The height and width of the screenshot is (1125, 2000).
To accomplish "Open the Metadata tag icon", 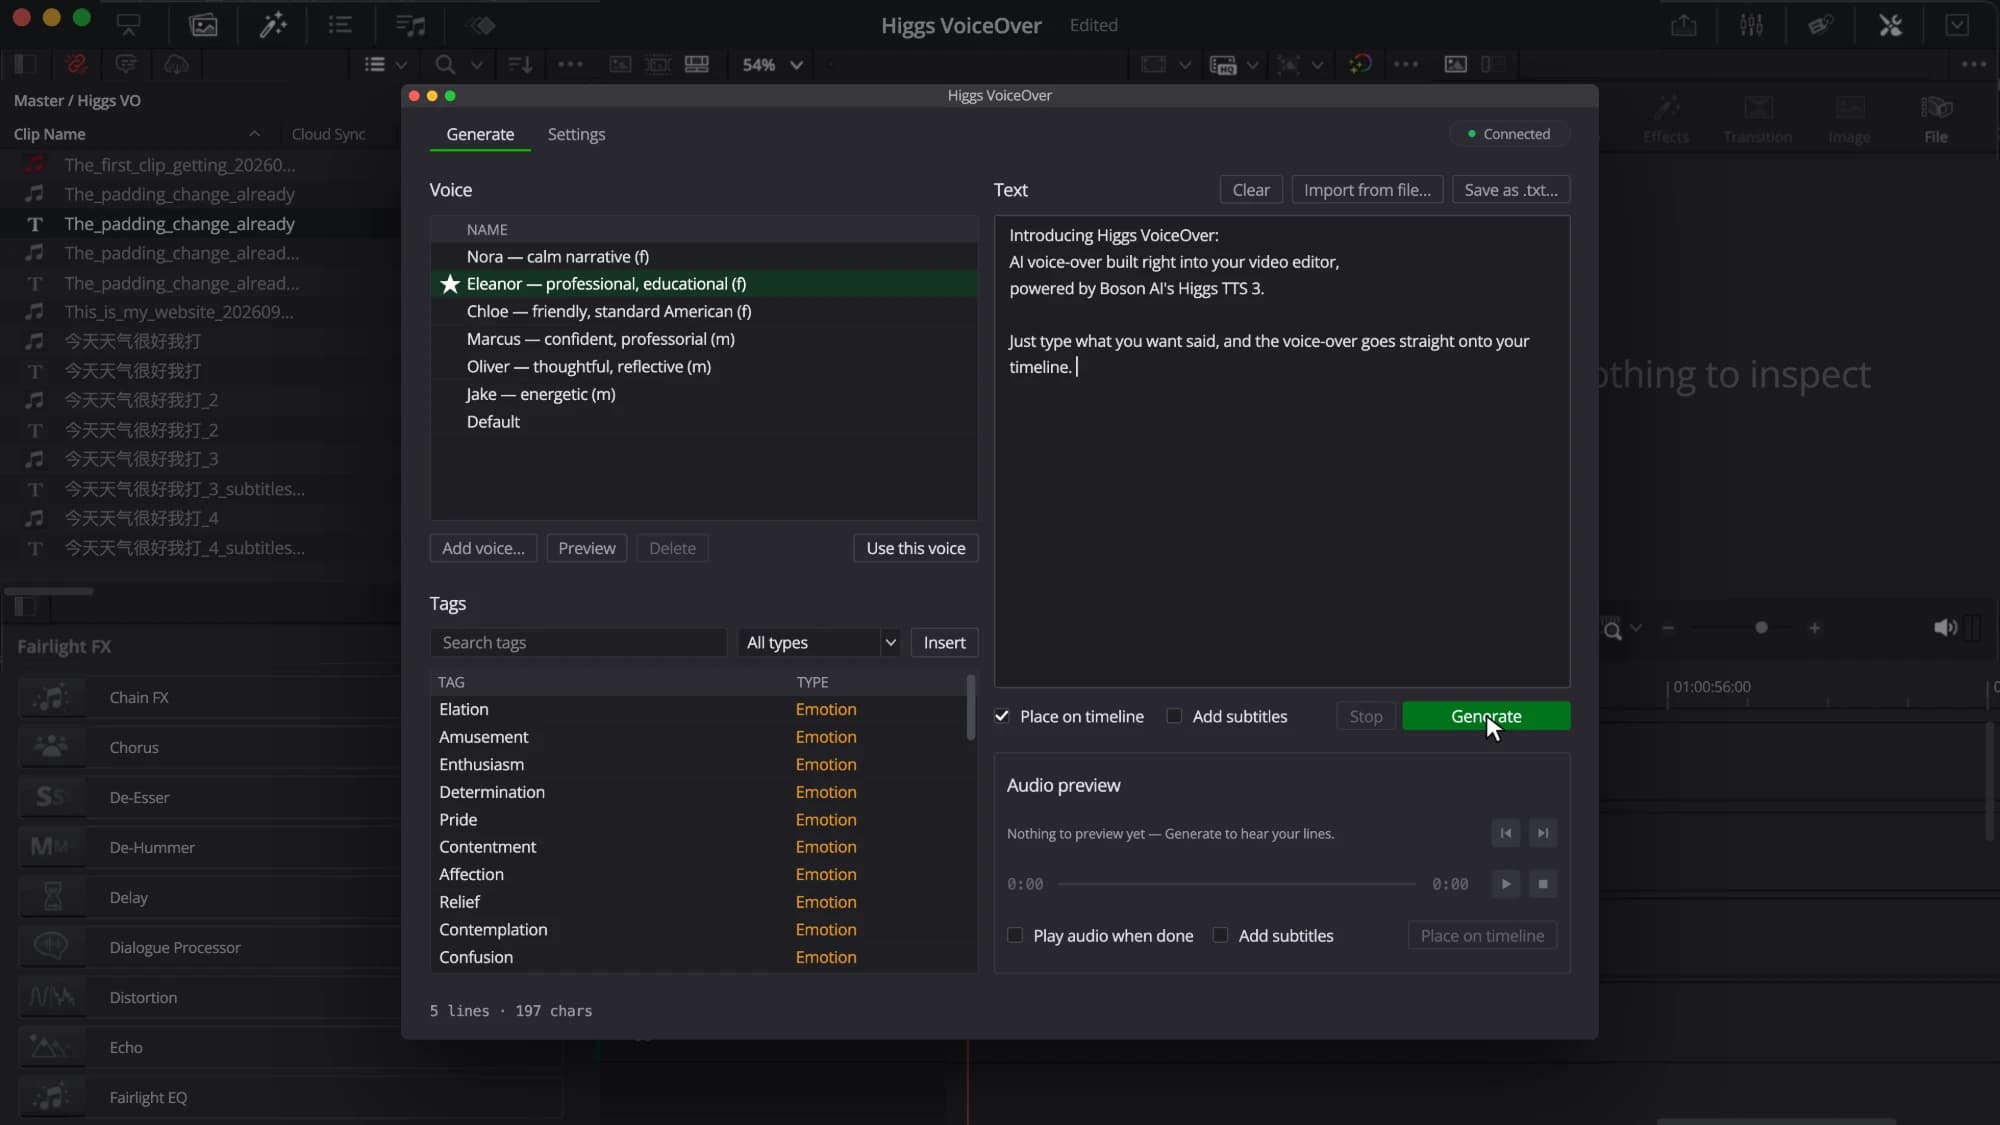I will 1821,25.
